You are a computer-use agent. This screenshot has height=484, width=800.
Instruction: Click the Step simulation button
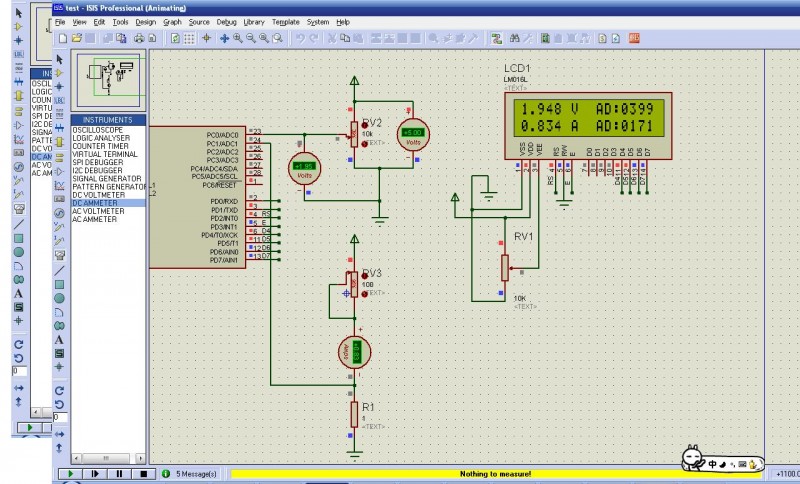[x=94, y=474]
